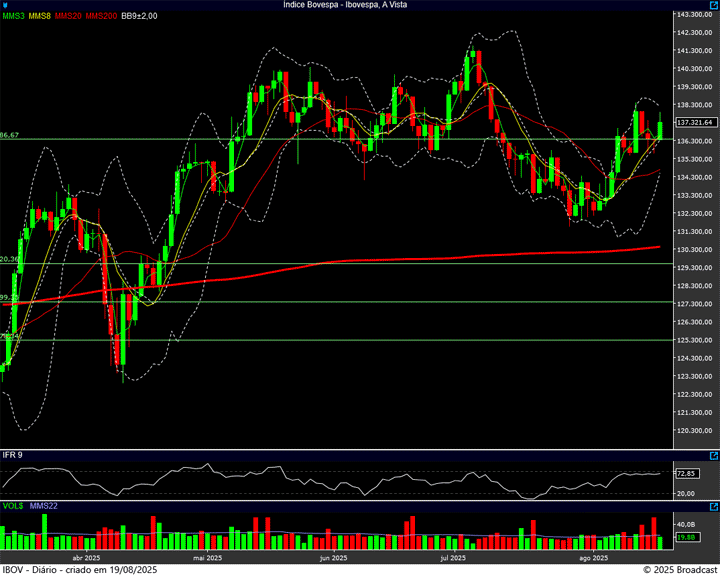720x575 pixels.
Task: Click the 125.300,00 price axis label
Action: (x=694, y=341)
